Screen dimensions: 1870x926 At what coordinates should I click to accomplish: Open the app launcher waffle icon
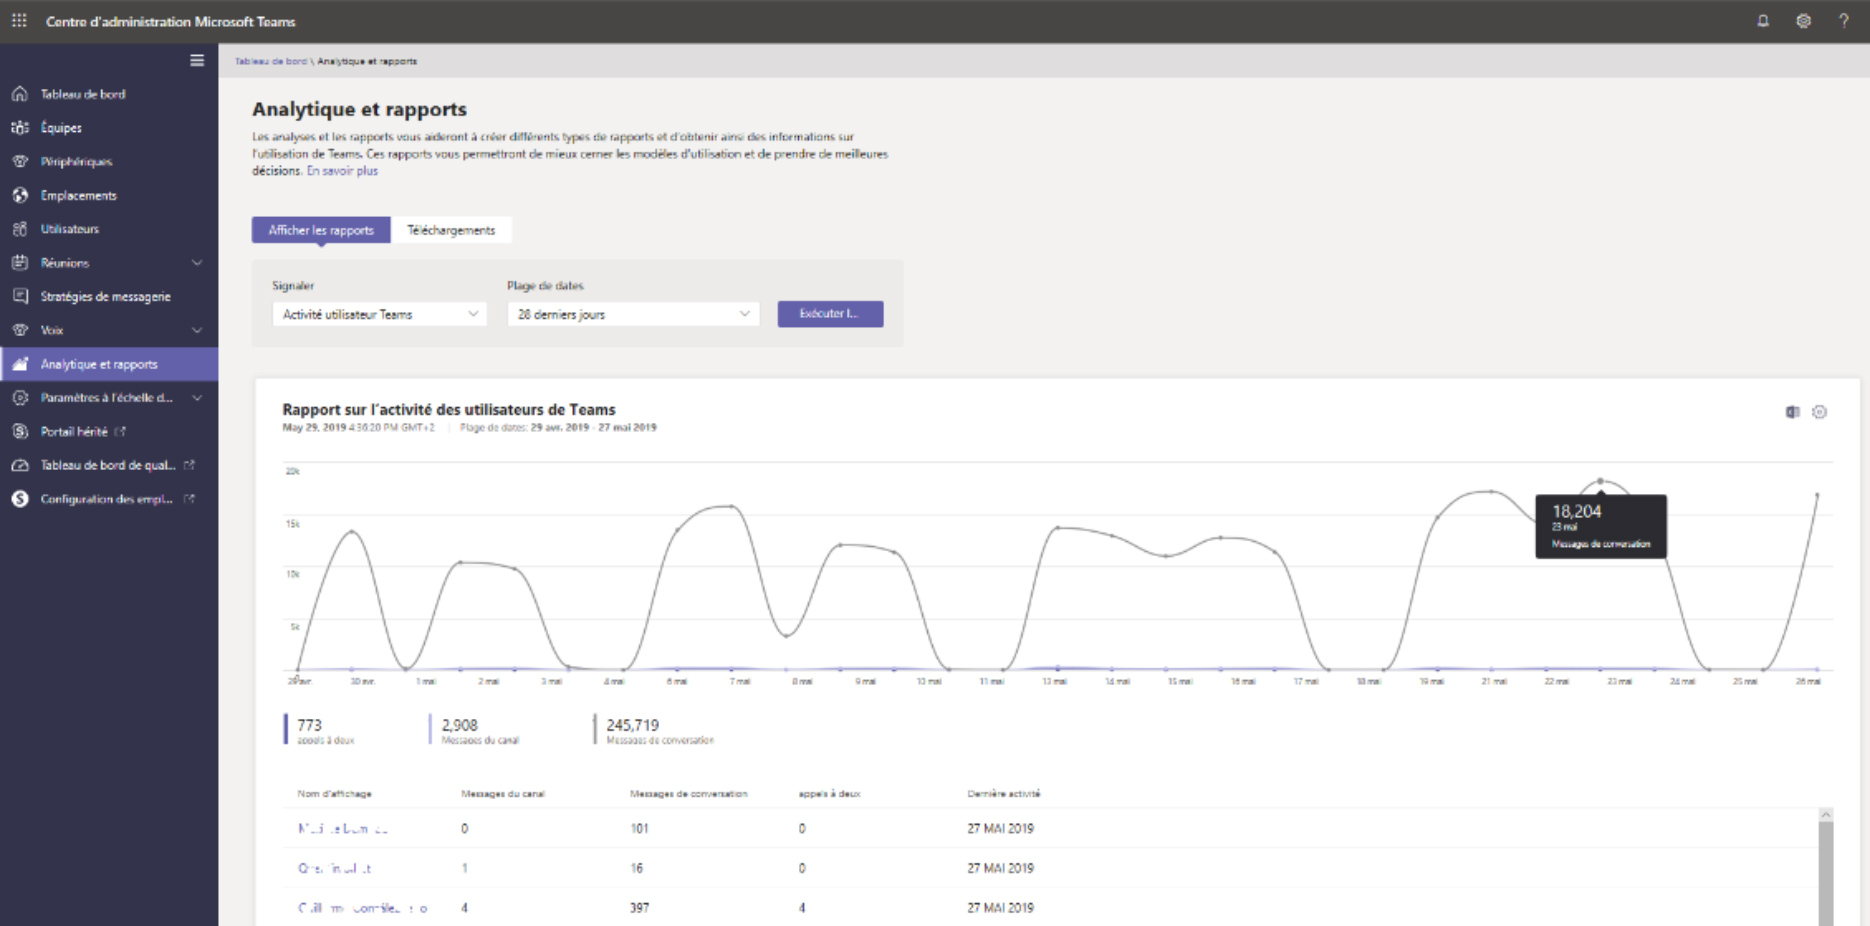pyautogui.click(x=19, y=21)
